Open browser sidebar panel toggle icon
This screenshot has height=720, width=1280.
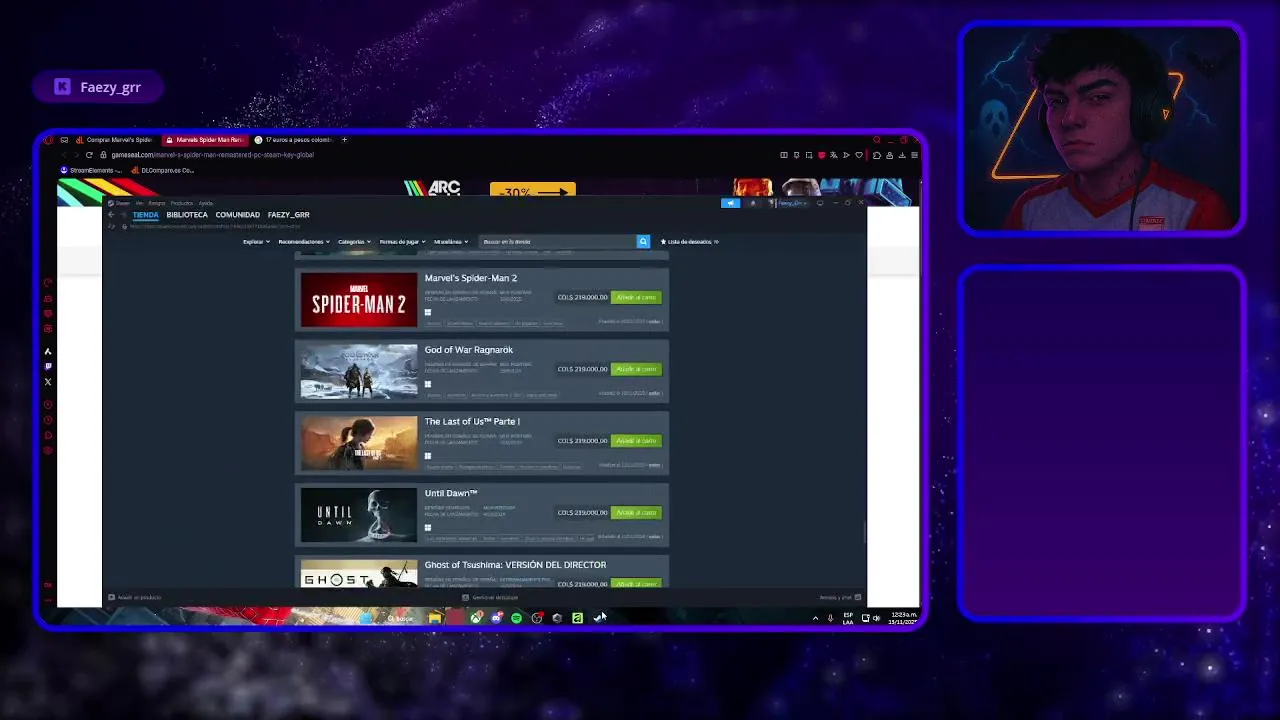(784, 155)
